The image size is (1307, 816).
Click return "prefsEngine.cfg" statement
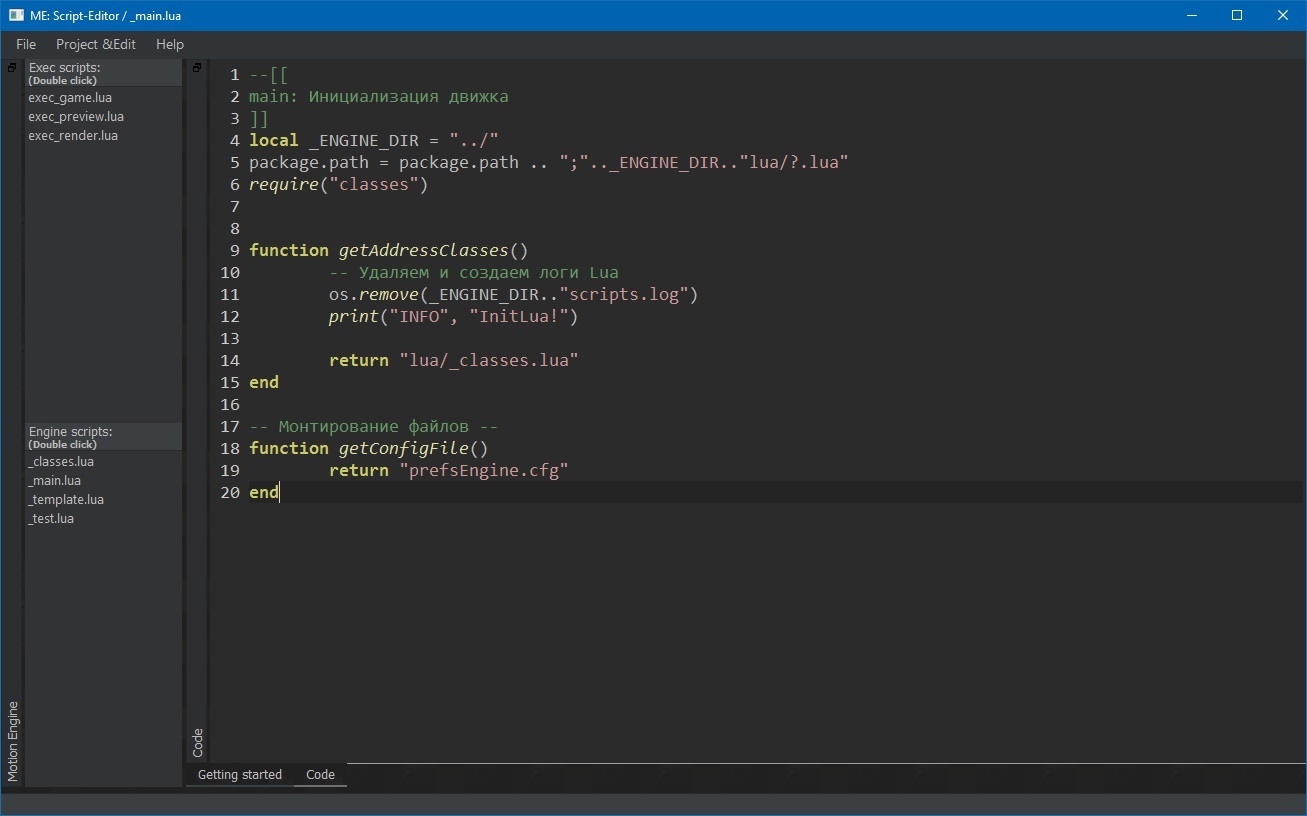[448, 471]
